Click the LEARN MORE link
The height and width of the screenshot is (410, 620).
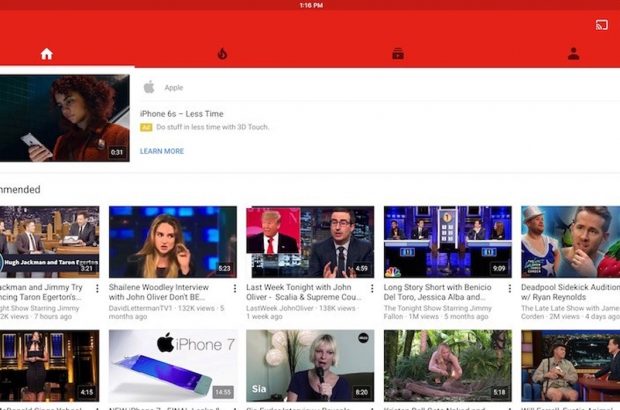(162, 151)
